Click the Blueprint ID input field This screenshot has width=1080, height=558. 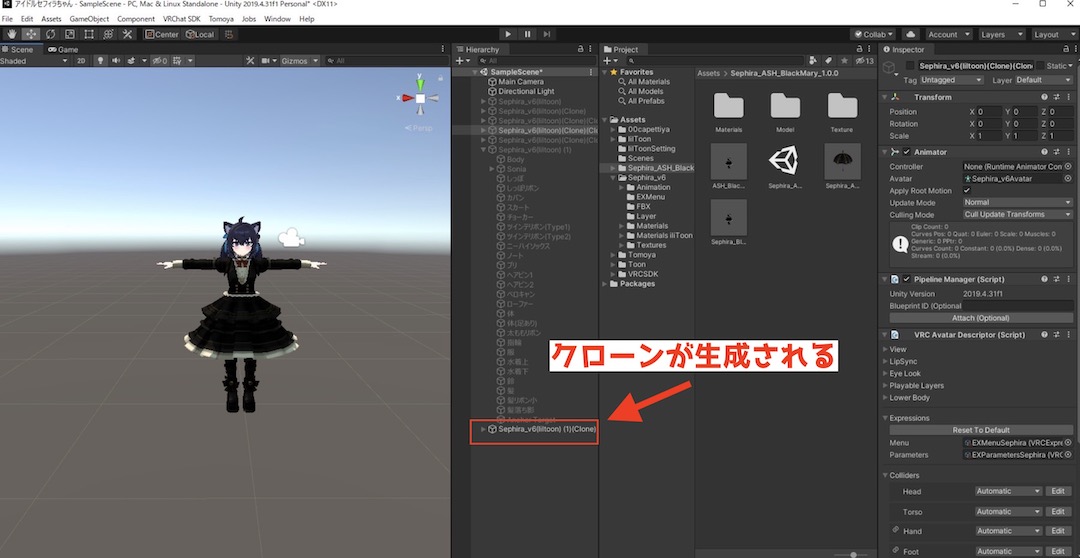click(x=1017, y=305)
